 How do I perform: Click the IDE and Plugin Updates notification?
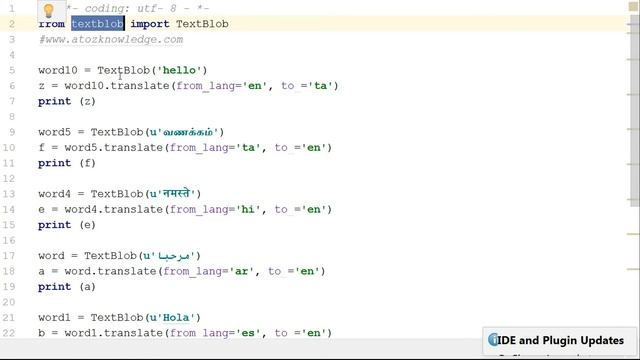[560, 340]
